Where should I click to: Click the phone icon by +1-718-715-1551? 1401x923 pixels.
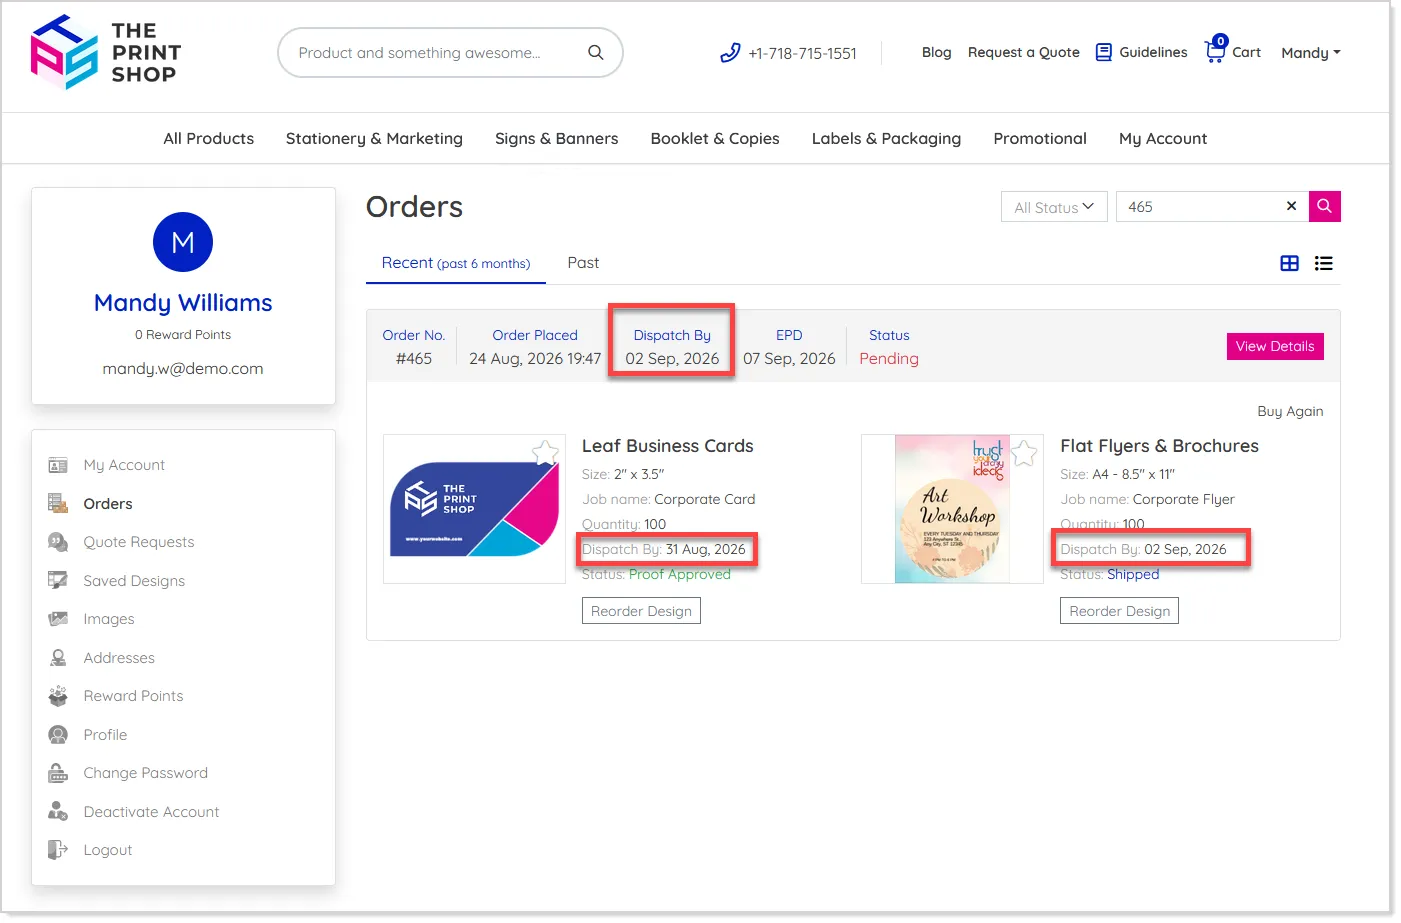click(x=730, y=53)
